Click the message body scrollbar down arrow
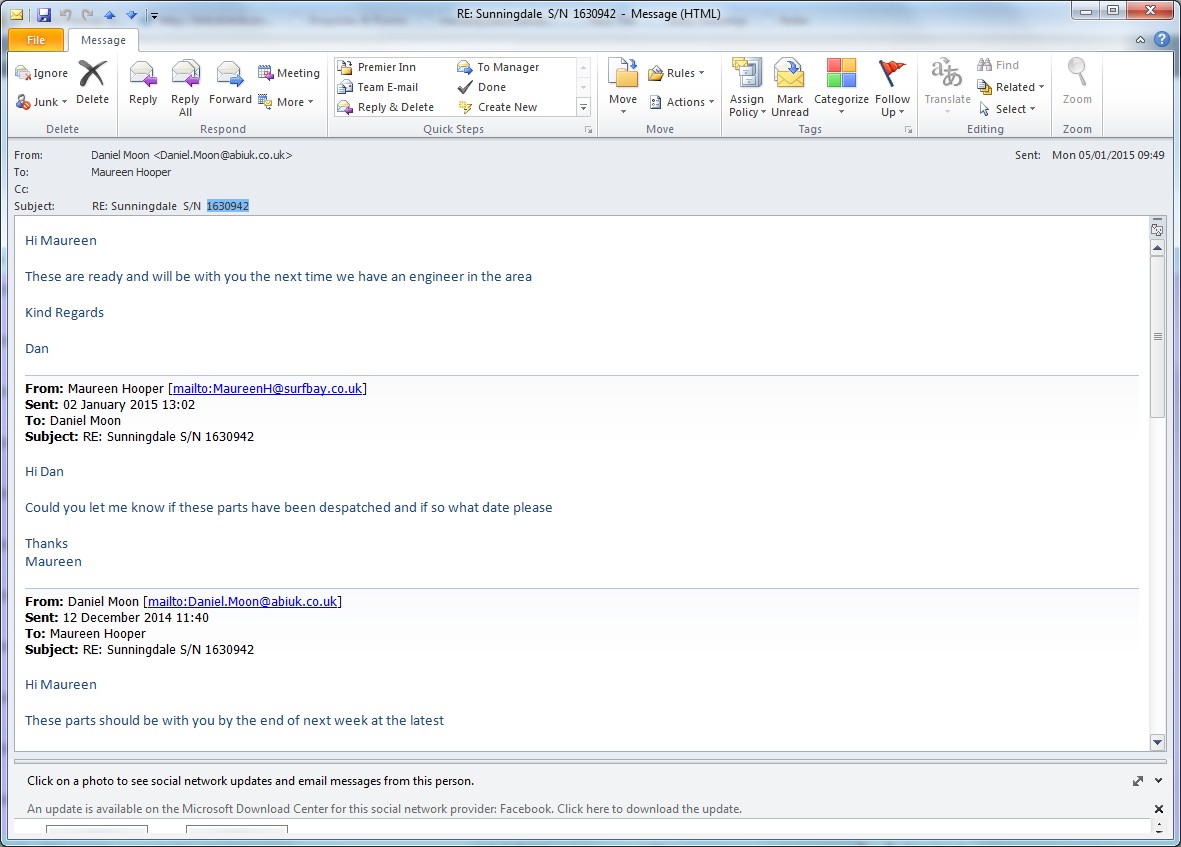 [1158, 742]
